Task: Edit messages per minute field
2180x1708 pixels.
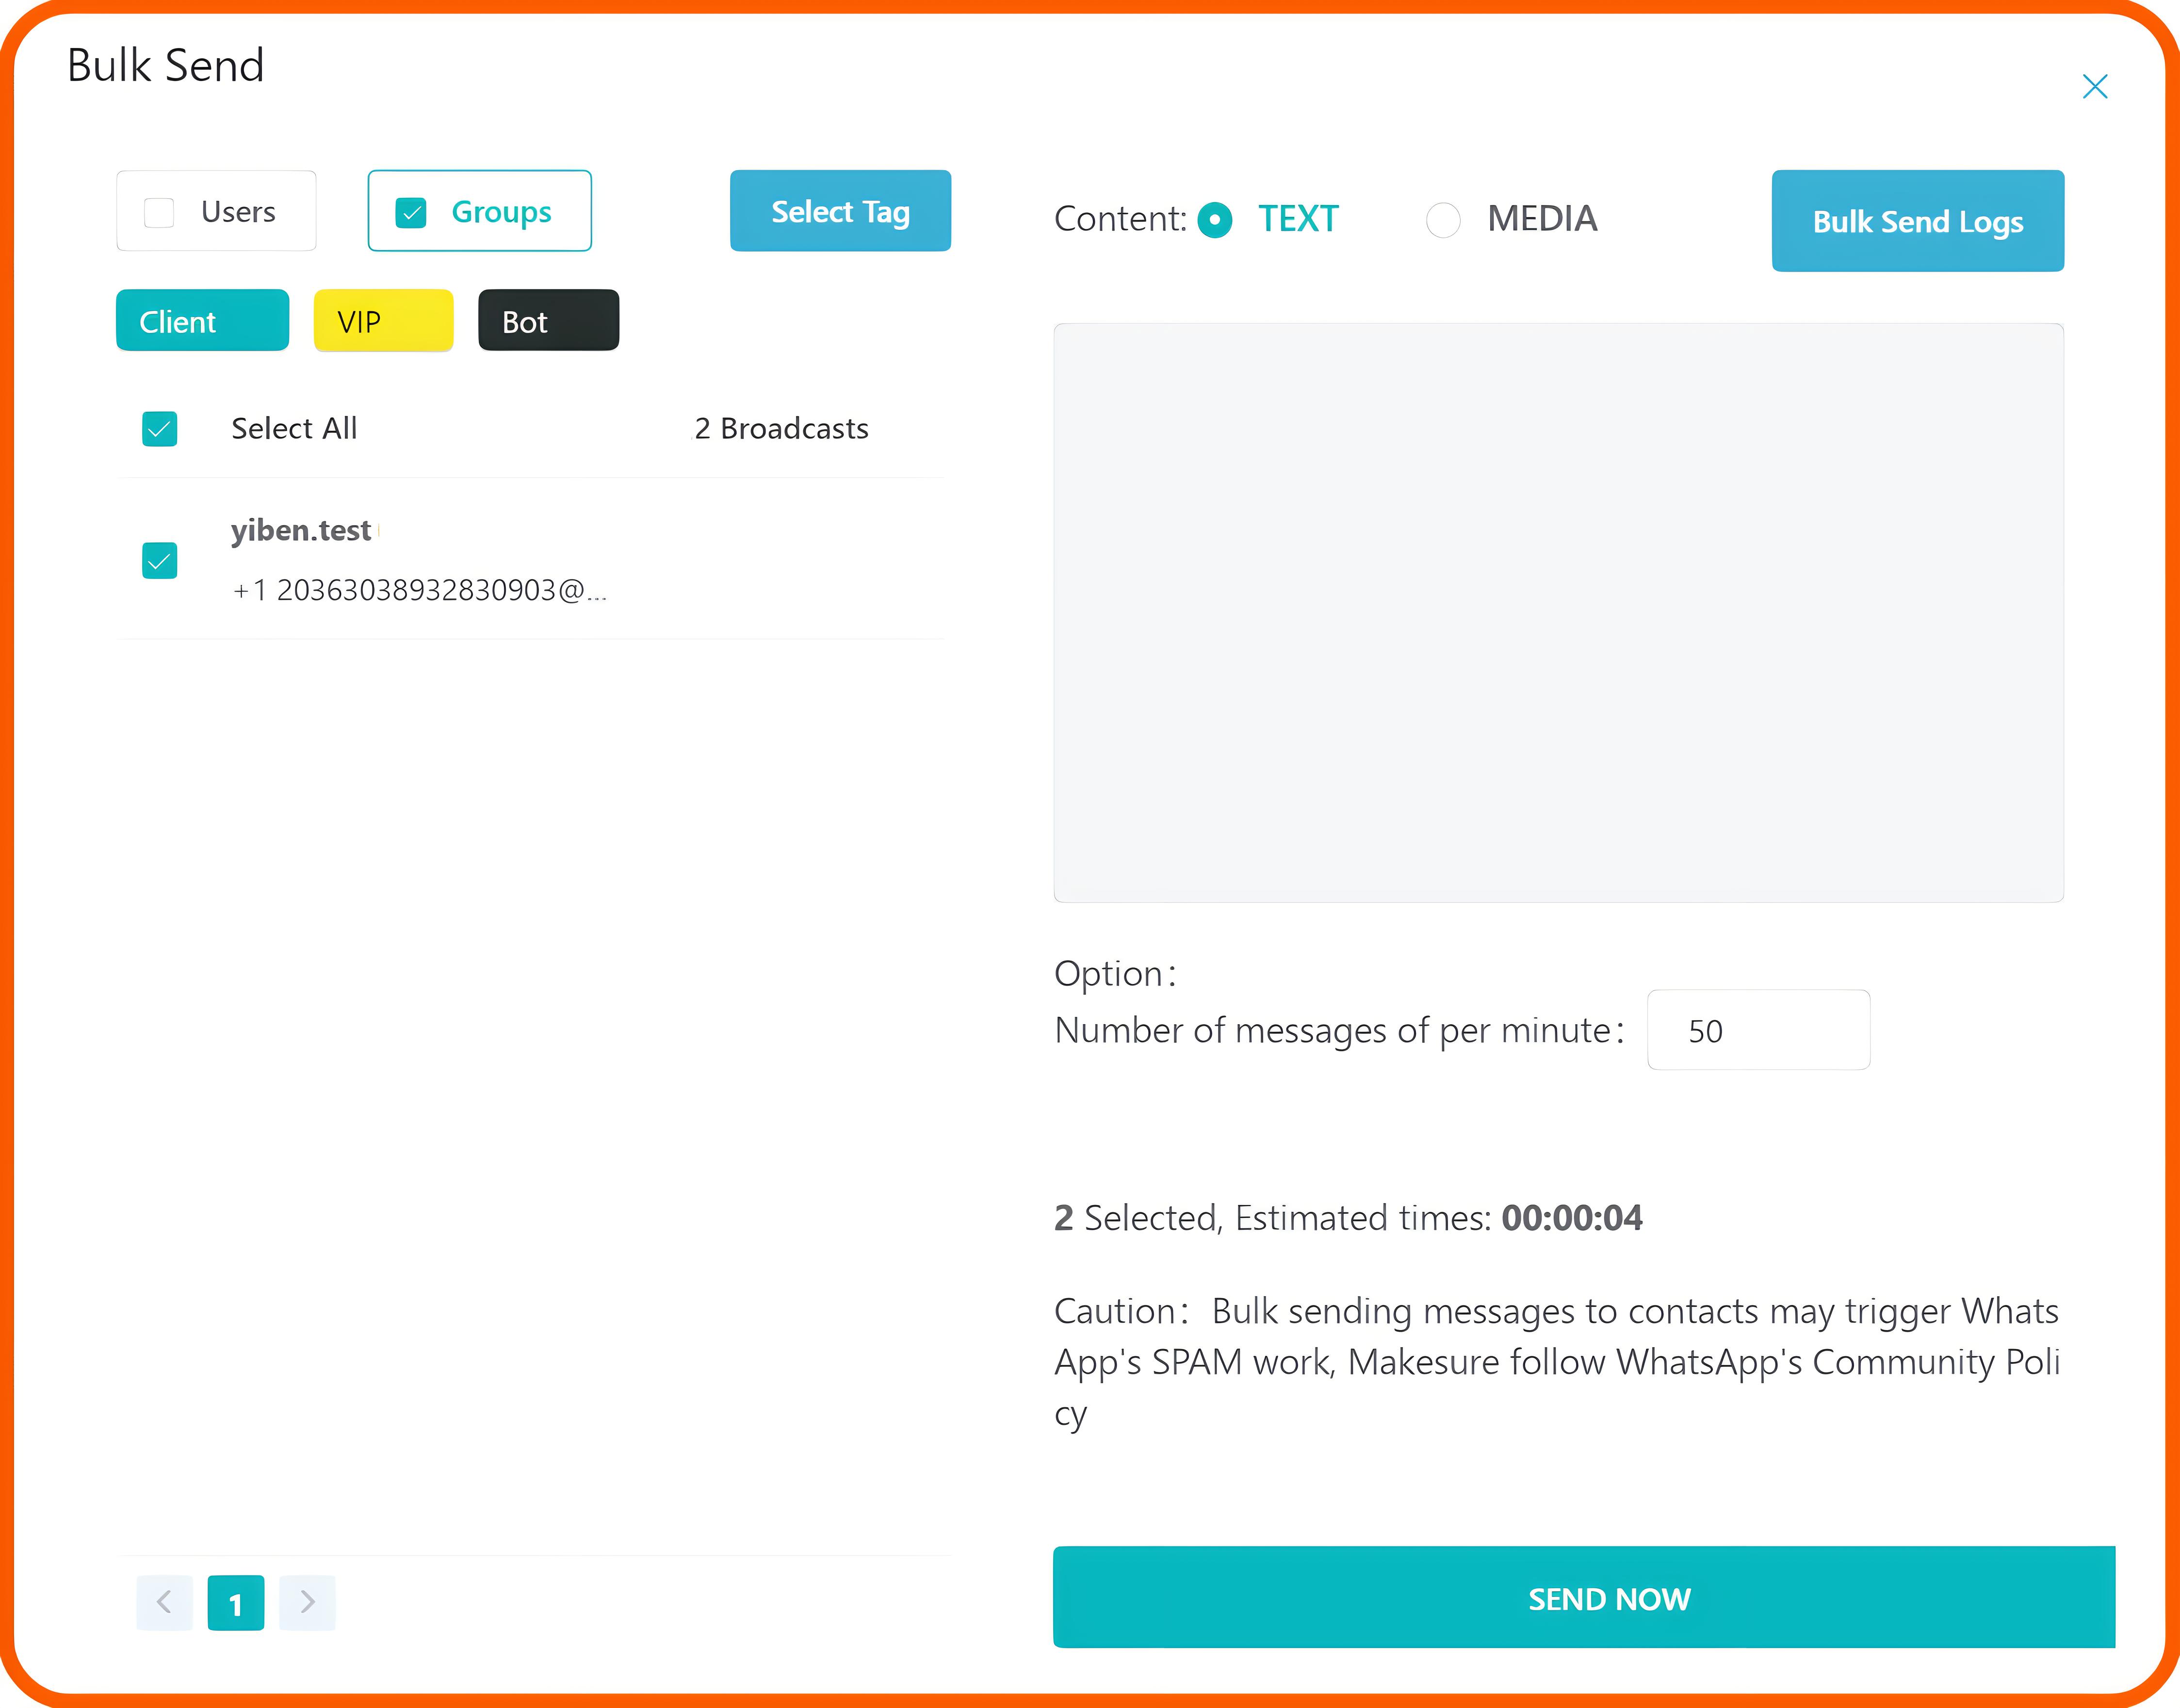Action: (x=1758, y=1030)
